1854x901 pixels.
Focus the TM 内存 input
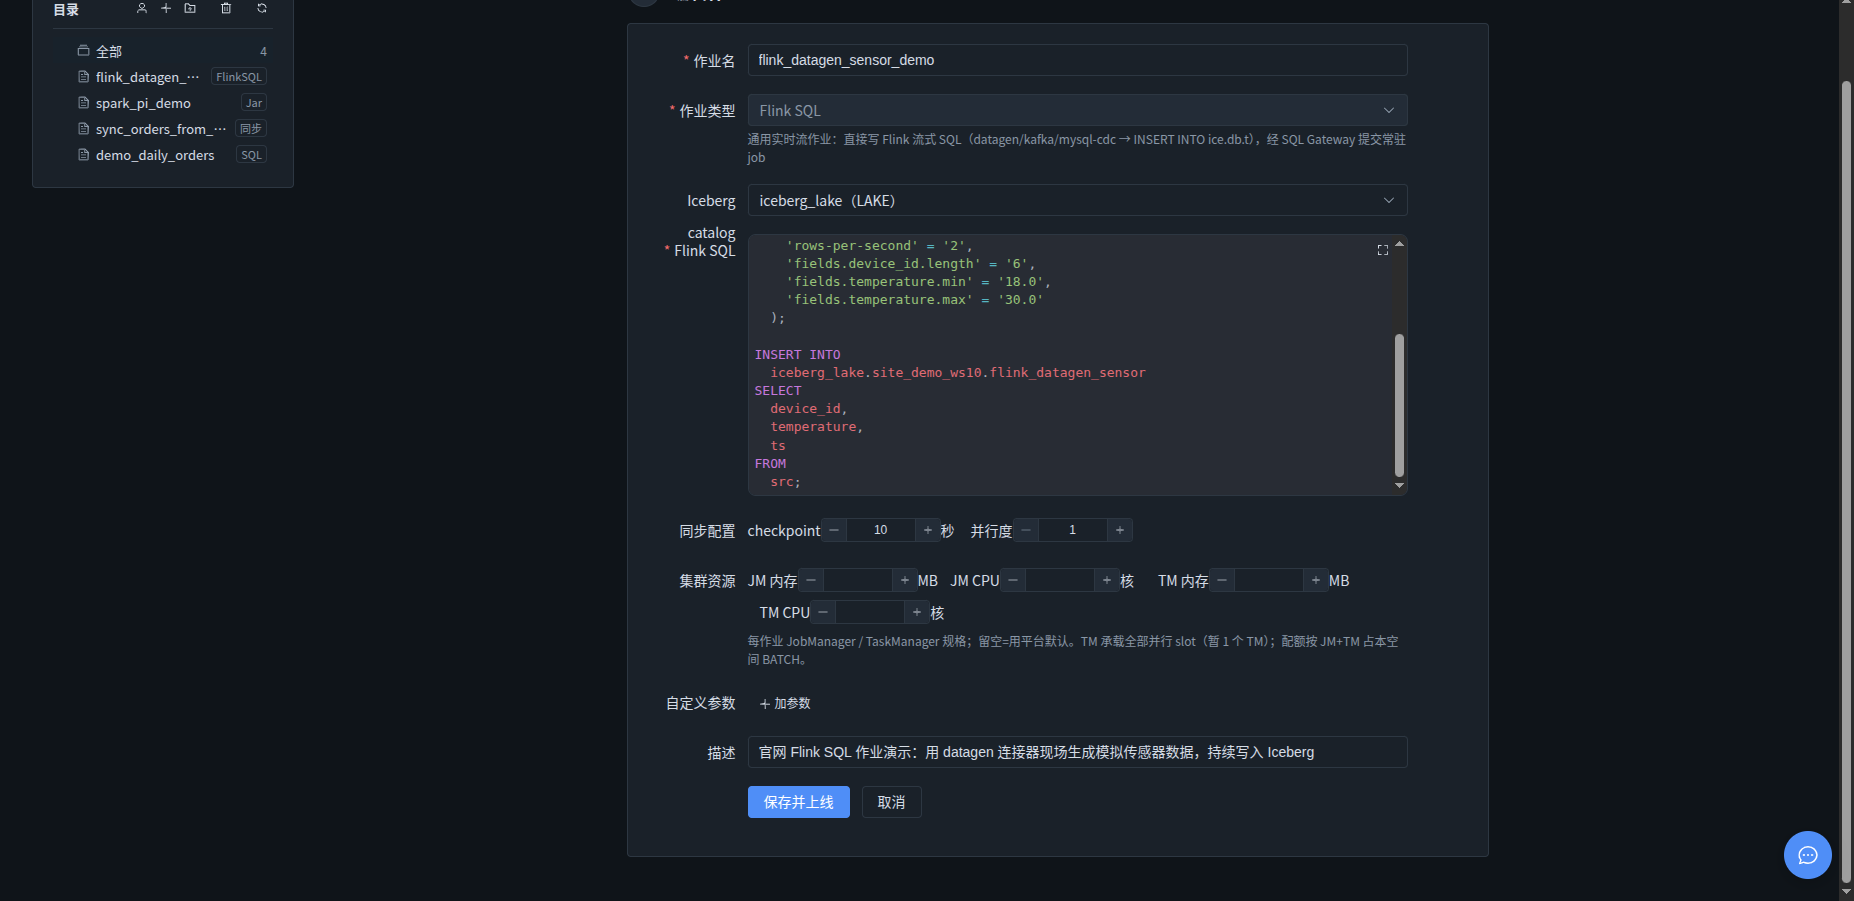click(1269, 580)
